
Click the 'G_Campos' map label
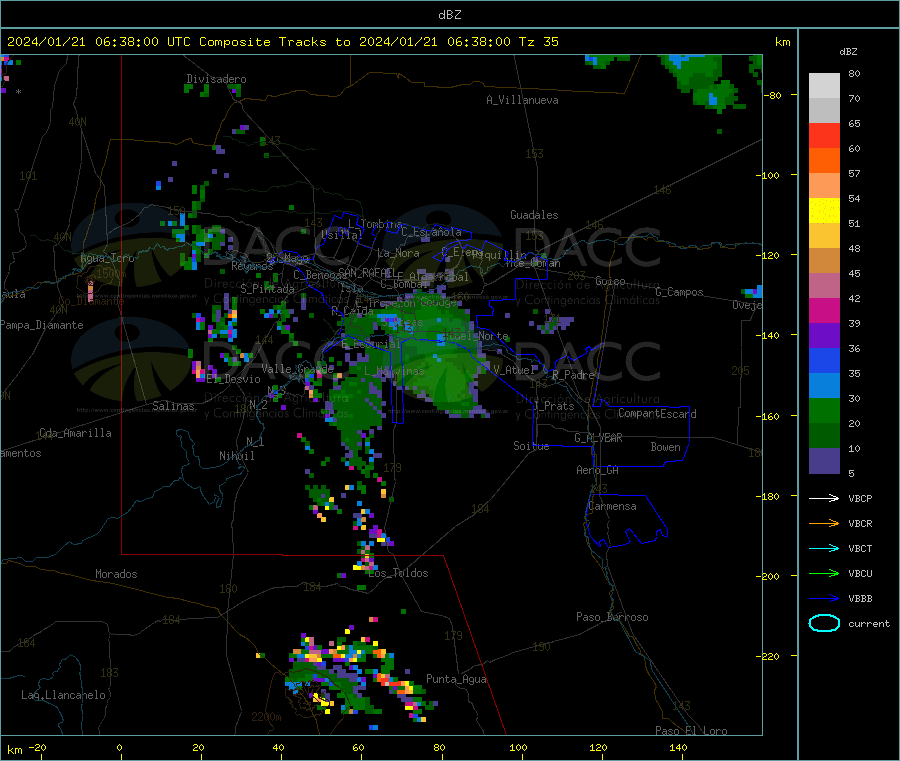[x=679, y=292]
